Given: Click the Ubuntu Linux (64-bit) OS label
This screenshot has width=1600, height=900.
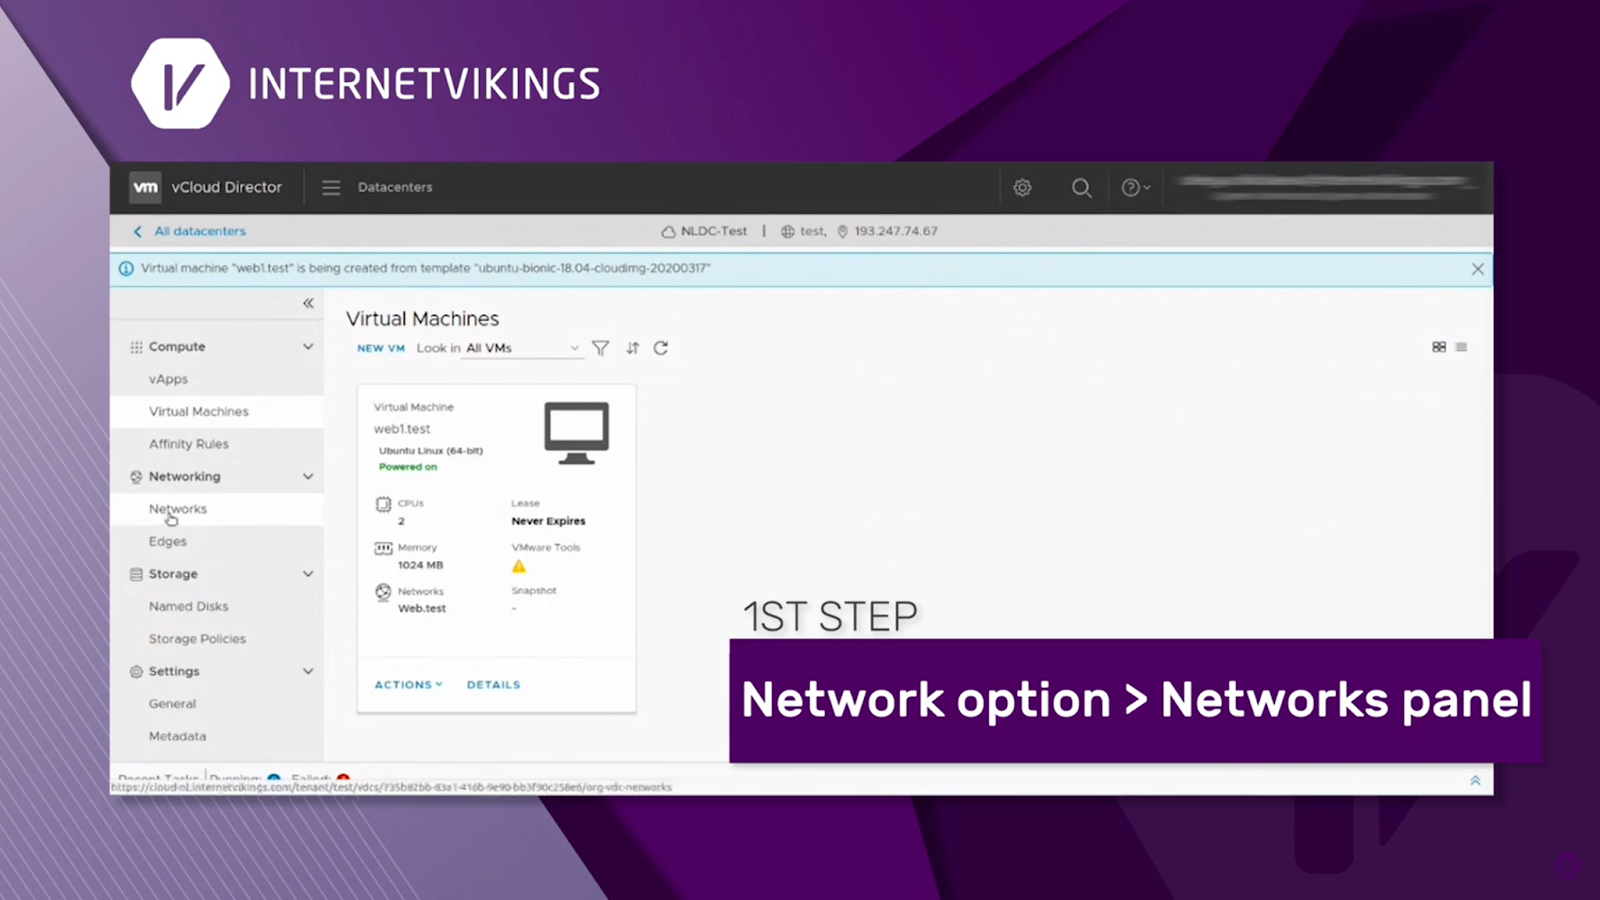Looking at the screenshot, I should pos(431,451).
